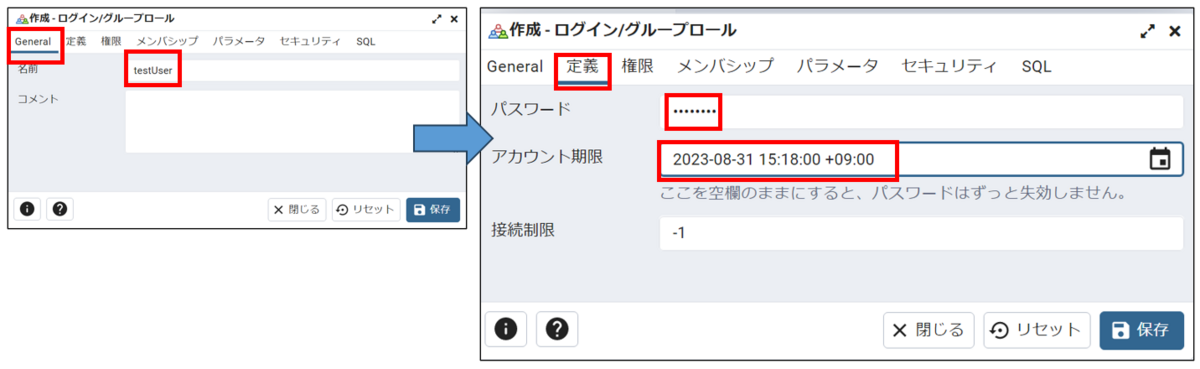Select General tab in left dialog
This screenshot has height=369, width=1200.
[33, 41]
